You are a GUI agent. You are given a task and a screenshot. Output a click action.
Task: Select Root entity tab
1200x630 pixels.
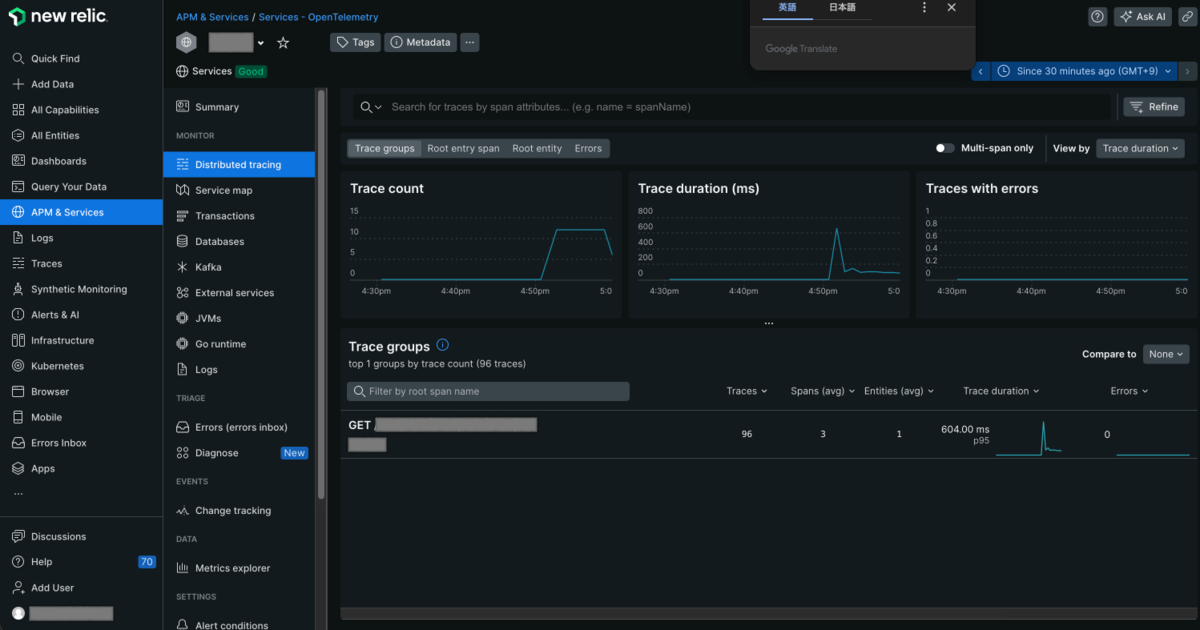(537, 148)
